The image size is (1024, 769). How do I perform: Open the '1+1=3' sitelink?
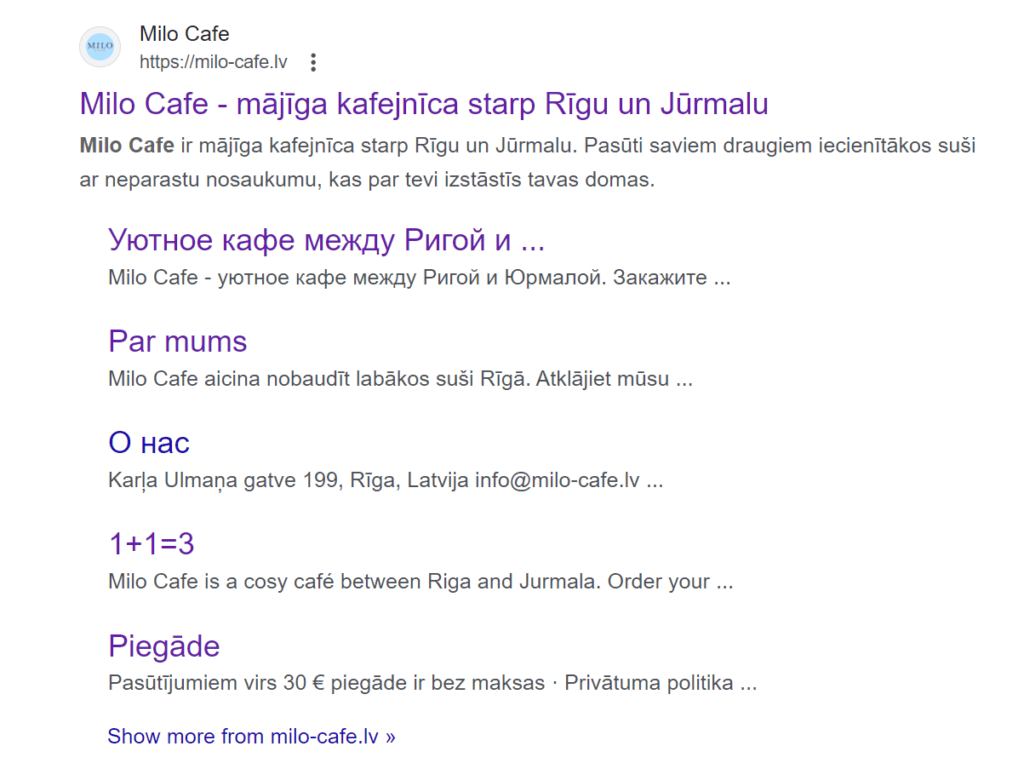tap(150, 544)
